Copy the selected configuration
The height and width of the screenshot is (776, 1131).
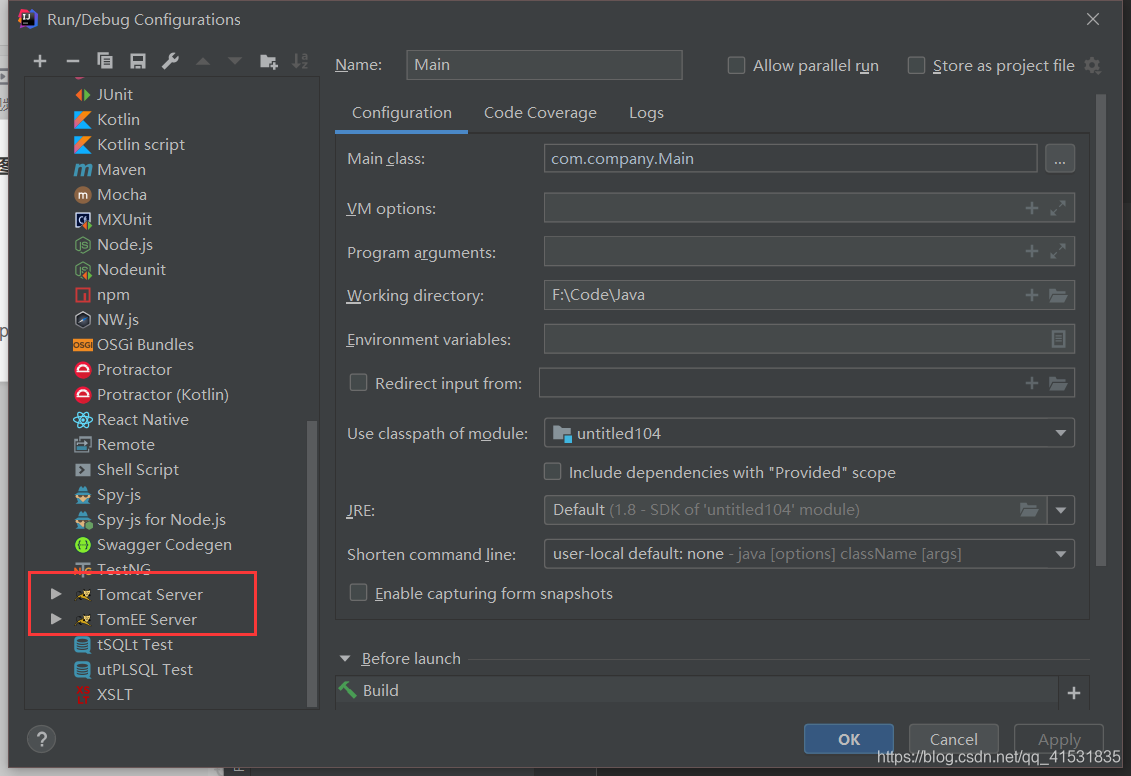click(x=105, y=61)
